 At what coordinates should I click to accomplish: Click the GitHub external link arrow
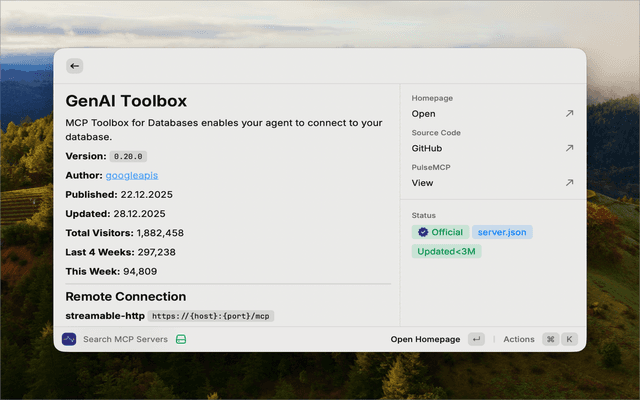click(x=569, y=148)
